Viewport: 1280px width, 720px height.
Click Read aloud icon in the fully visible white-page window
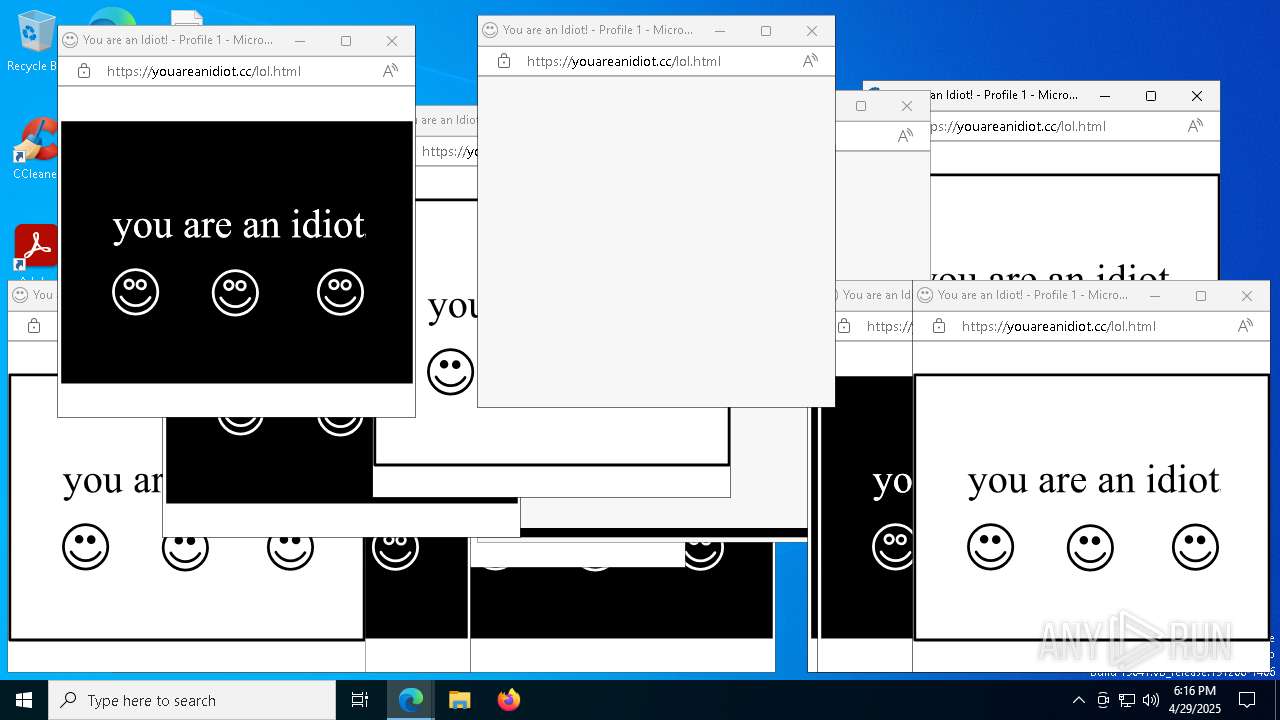click(x=1245, y=326)
